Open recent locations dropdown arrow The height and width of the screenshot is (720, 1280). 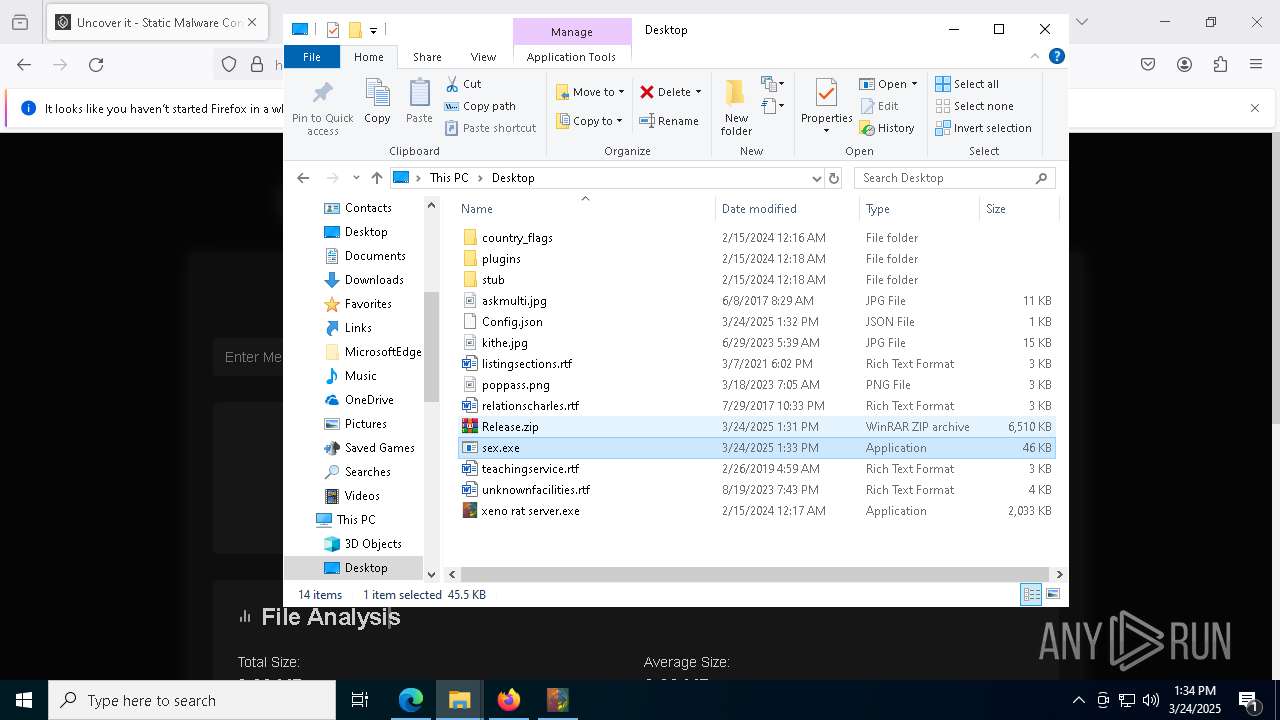coord(356,178)
